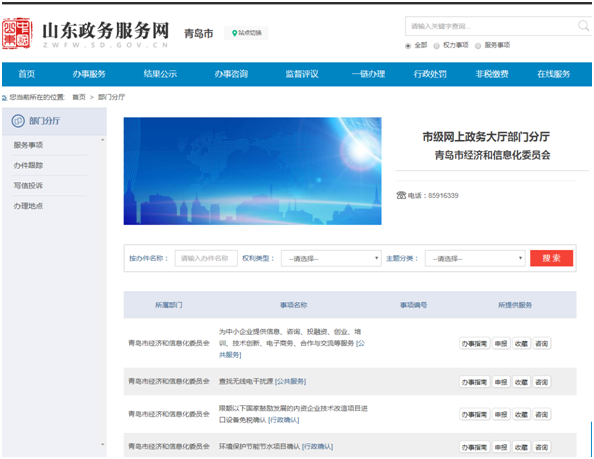The width and height of the screenshot is (594, 459).
Task: Select the 服务事项 radio button
Action: (478, 46)
